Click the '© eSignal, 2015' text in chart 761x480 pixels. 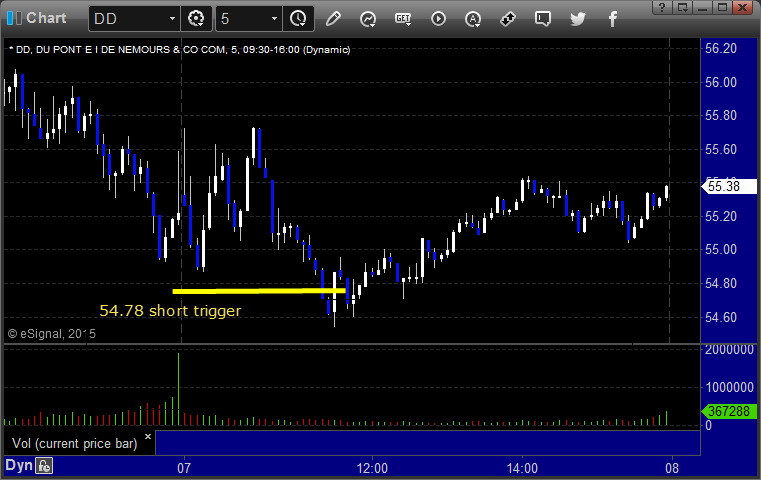tap(51, 334)
